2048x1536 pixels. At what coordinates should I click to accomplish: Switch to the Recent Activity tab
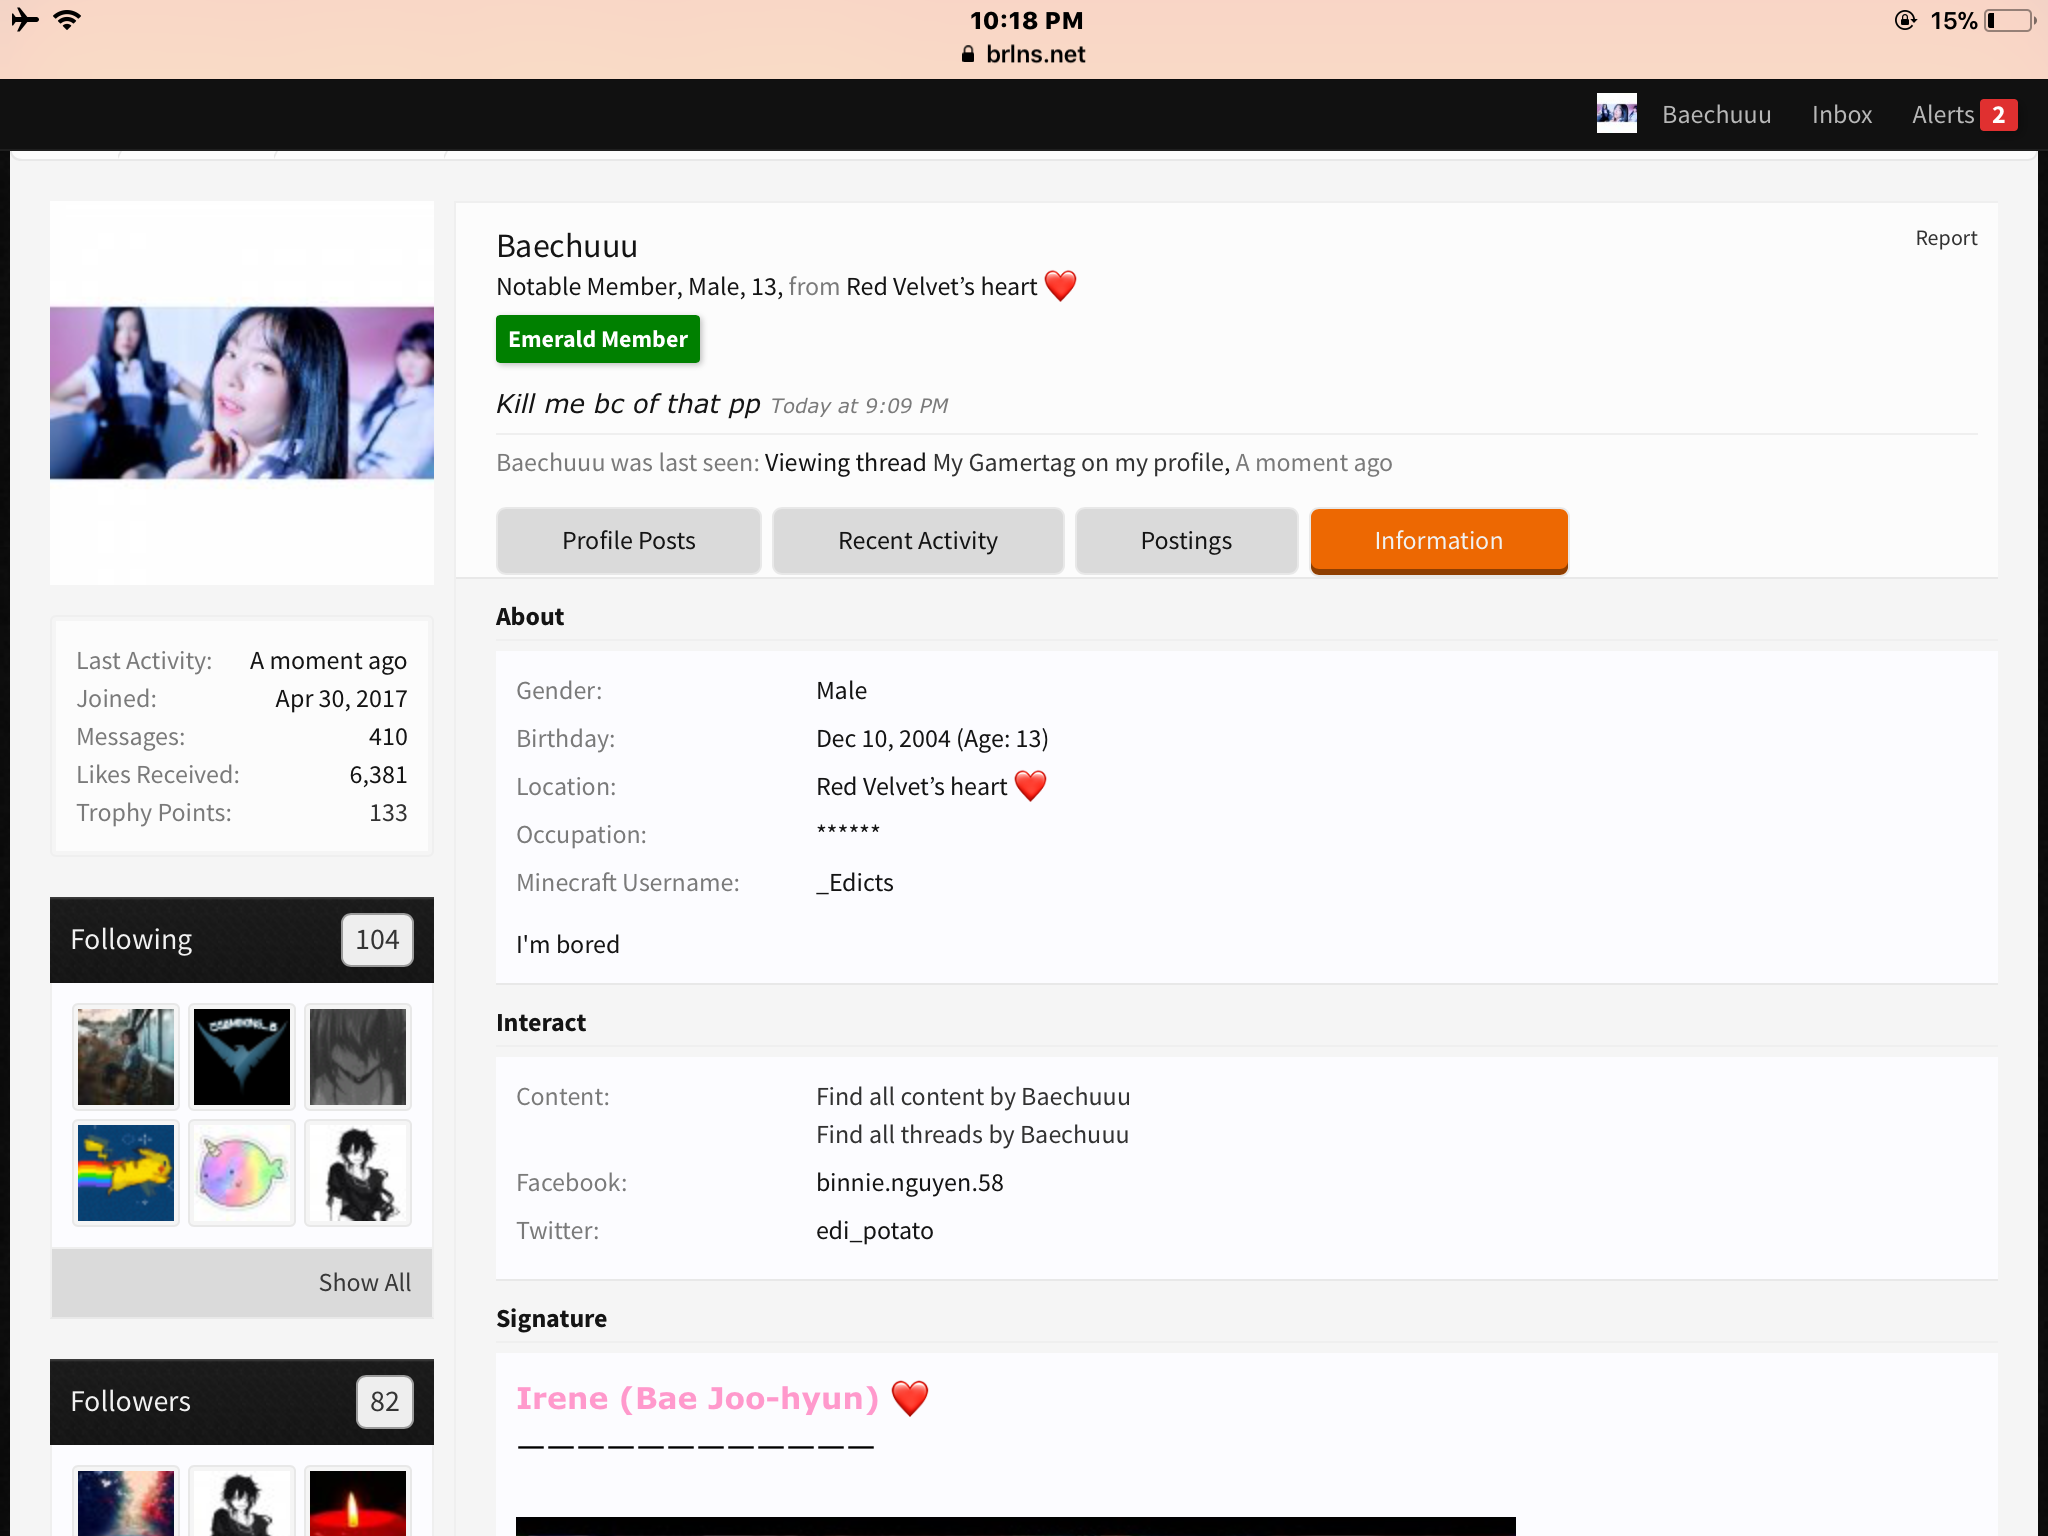pos(918,541)
